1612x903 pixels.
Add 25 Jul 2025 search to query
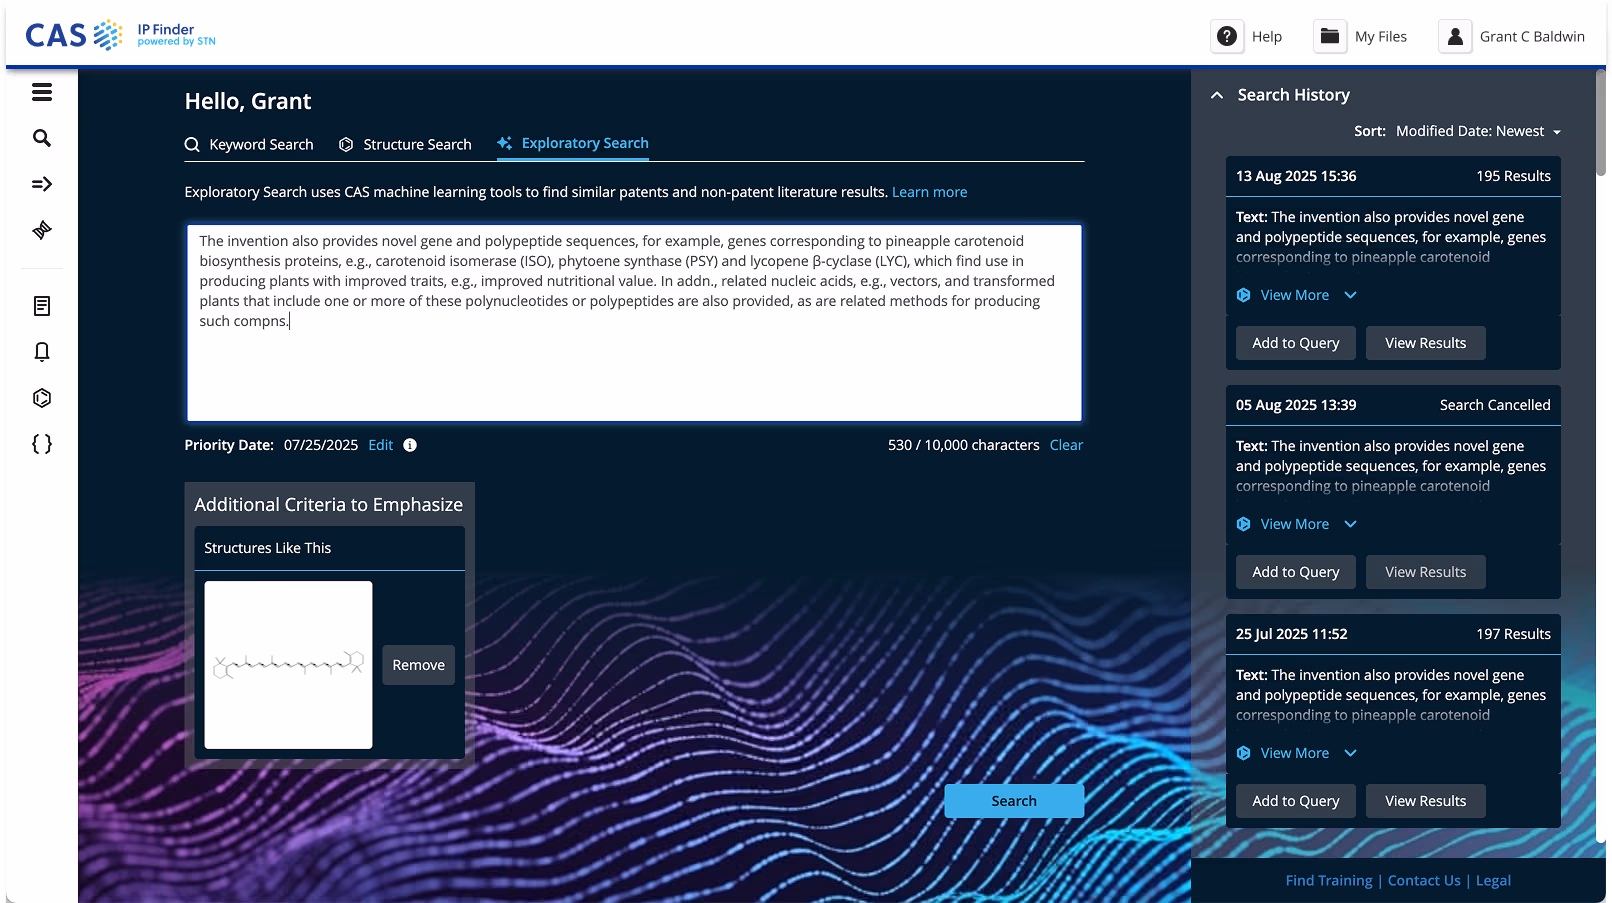1296,801
